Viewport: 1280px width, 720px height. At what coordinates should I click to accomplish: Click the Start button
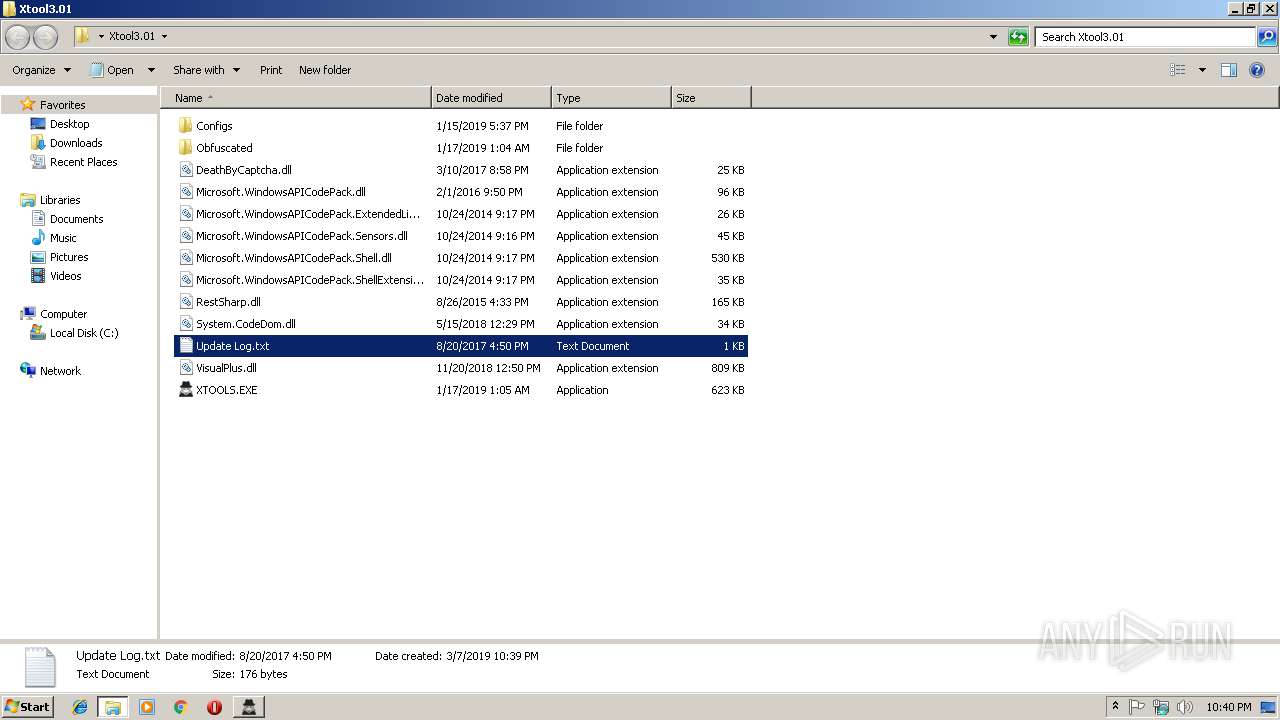point(27,706)
